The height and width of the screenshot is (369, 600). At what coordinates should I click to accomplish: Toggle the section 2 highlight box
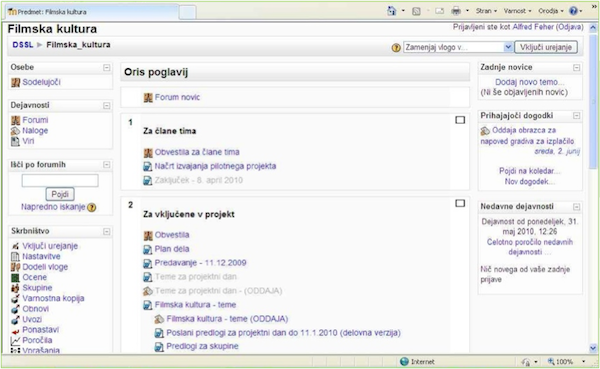click(x=460, y=203)
